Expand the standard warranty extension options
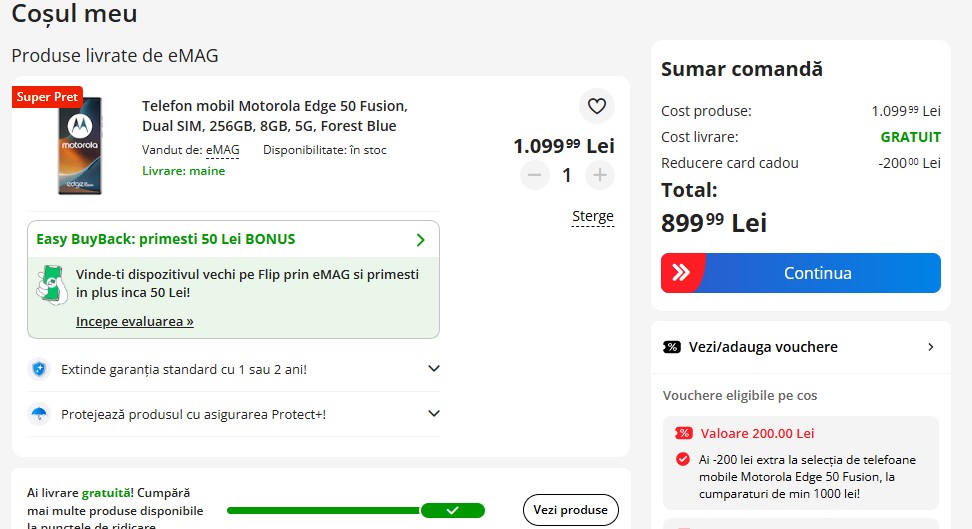The height and width of the screenshot is (529, 972). pos(434,368)
